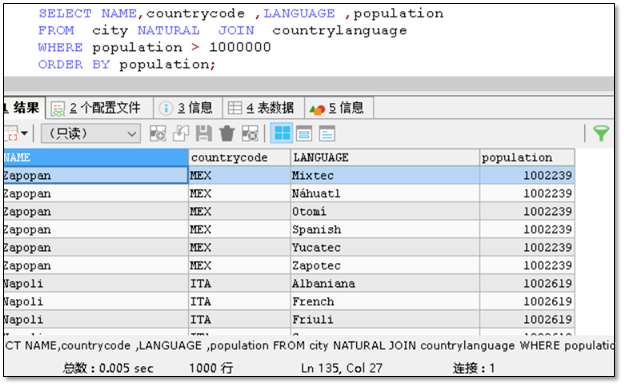Place cursor on the SELECT line in editor
Image resolution: width=624 pixels, height=386 pixels.
pos(241,14)
